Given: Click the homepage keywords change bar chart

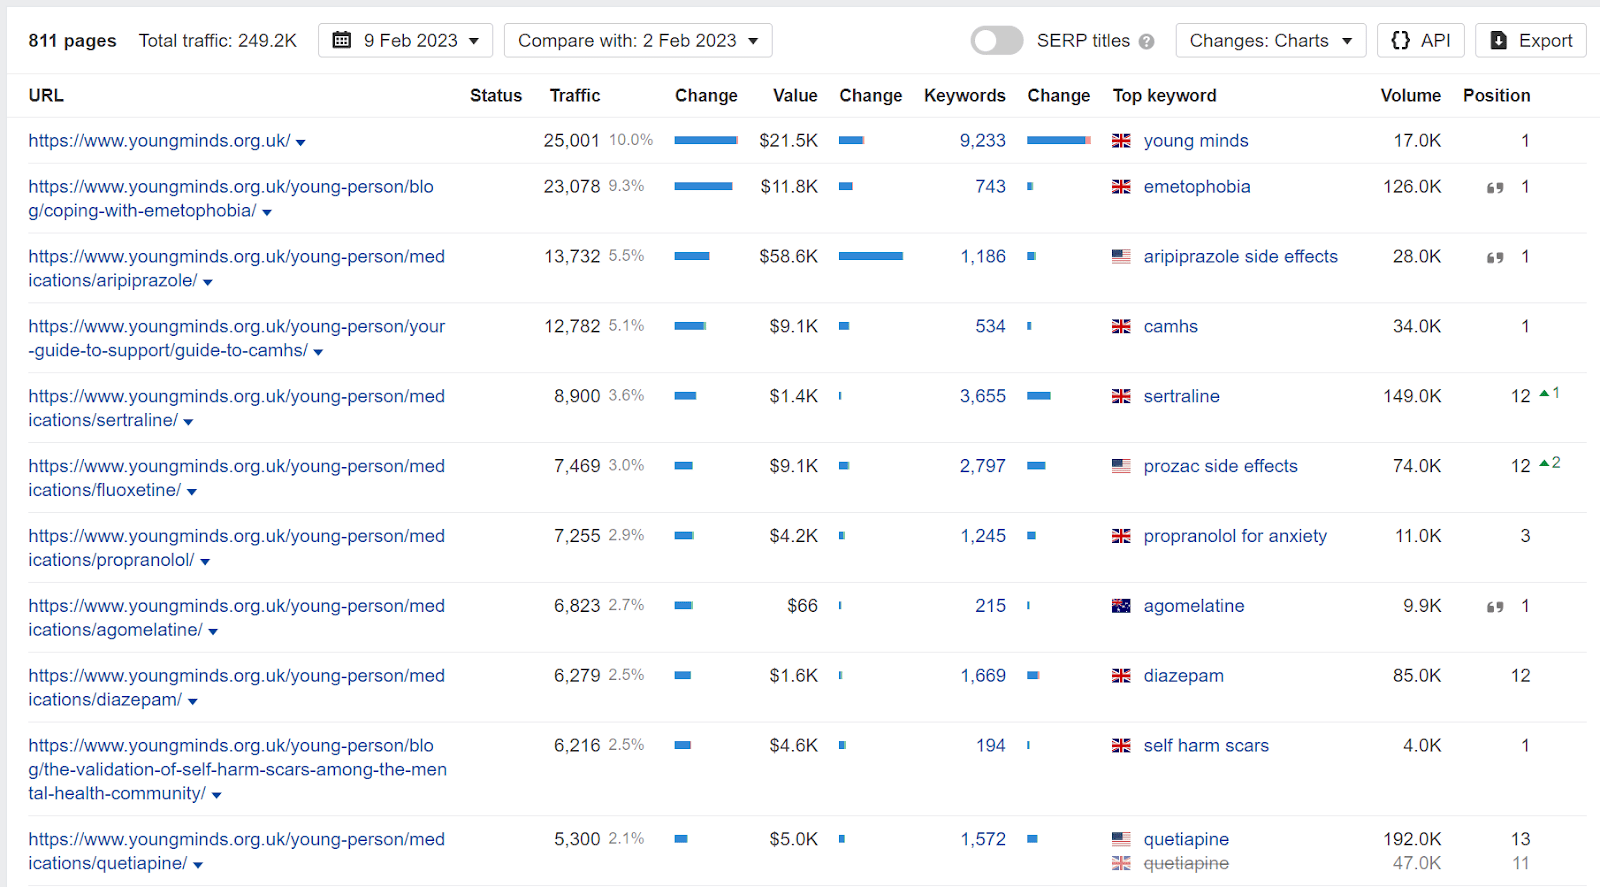Looking at the screenshot, I should [1059, 141].
